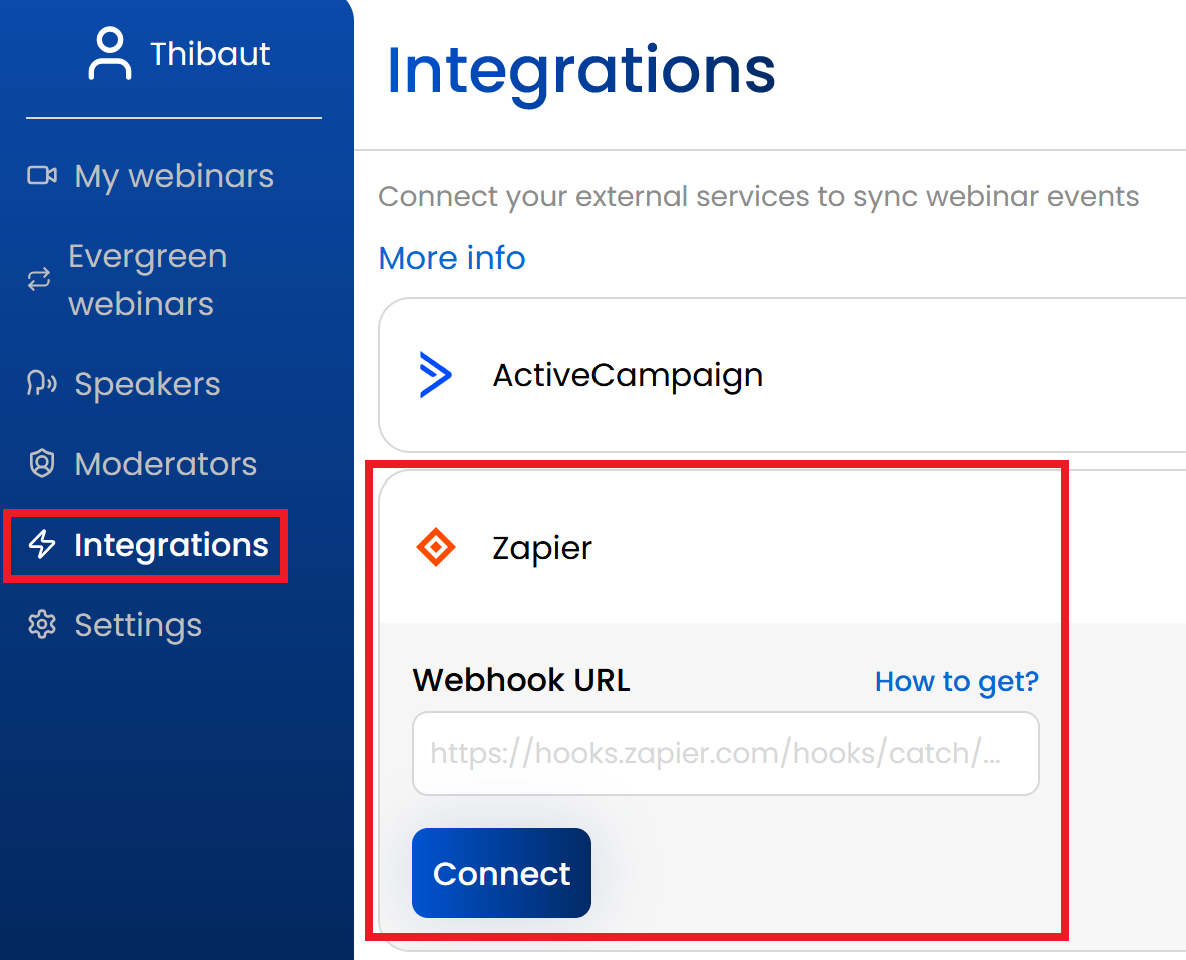Click the Evergreen webinars loop icon
1186x960 pixels.
[x=39, y=279]
